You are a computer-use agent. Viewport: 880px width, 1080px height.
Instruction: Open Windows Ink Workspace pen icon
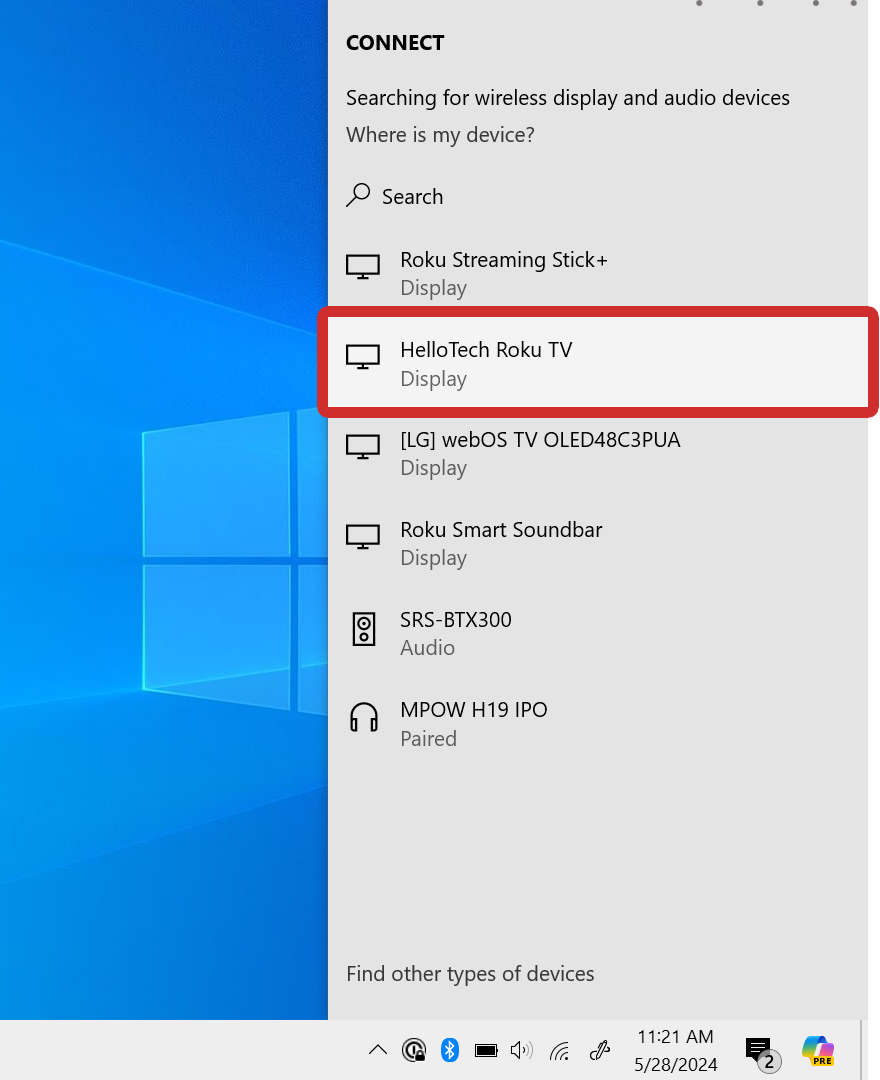(x=598, y=1049)
